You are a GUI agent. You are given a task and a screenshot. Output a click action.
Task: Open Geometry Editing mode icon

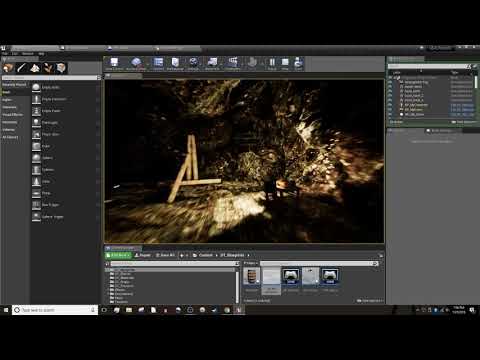coord(61,68)
